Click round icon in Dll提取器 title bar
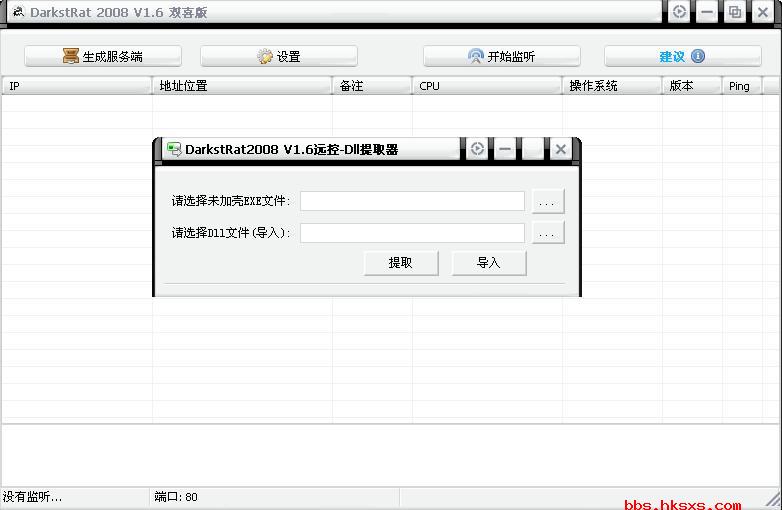This screenshot has width=782, height=510. (477, 149)
